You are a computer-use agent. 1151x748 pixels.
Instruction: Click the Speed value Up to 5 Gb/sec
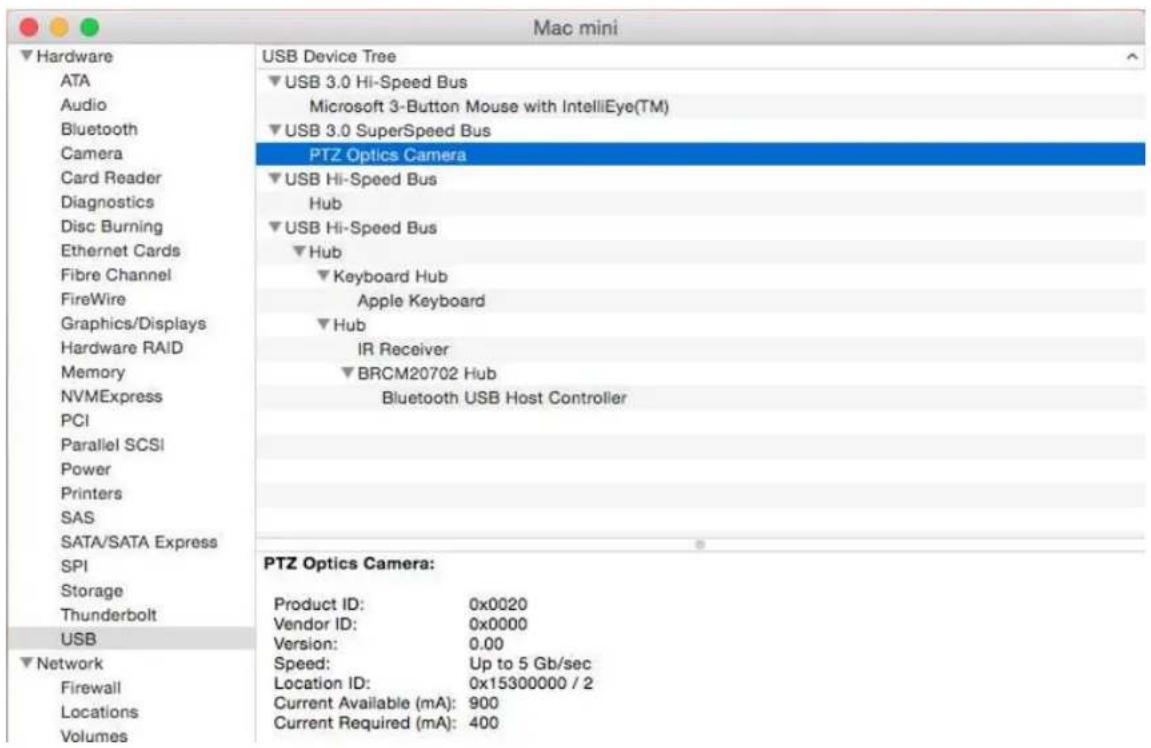point(530,664)
